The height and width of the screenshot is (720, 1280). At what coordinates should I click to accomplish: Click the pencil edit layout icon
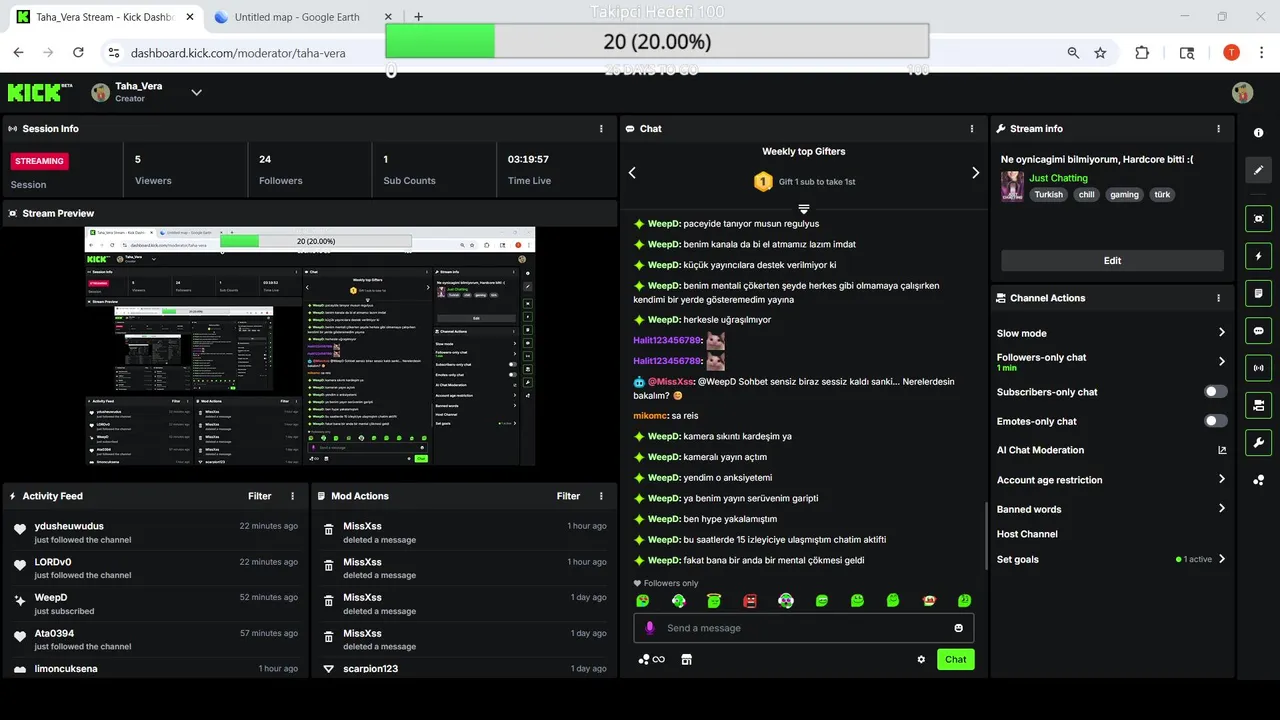pyautogui.click(x=1258, y=170)
